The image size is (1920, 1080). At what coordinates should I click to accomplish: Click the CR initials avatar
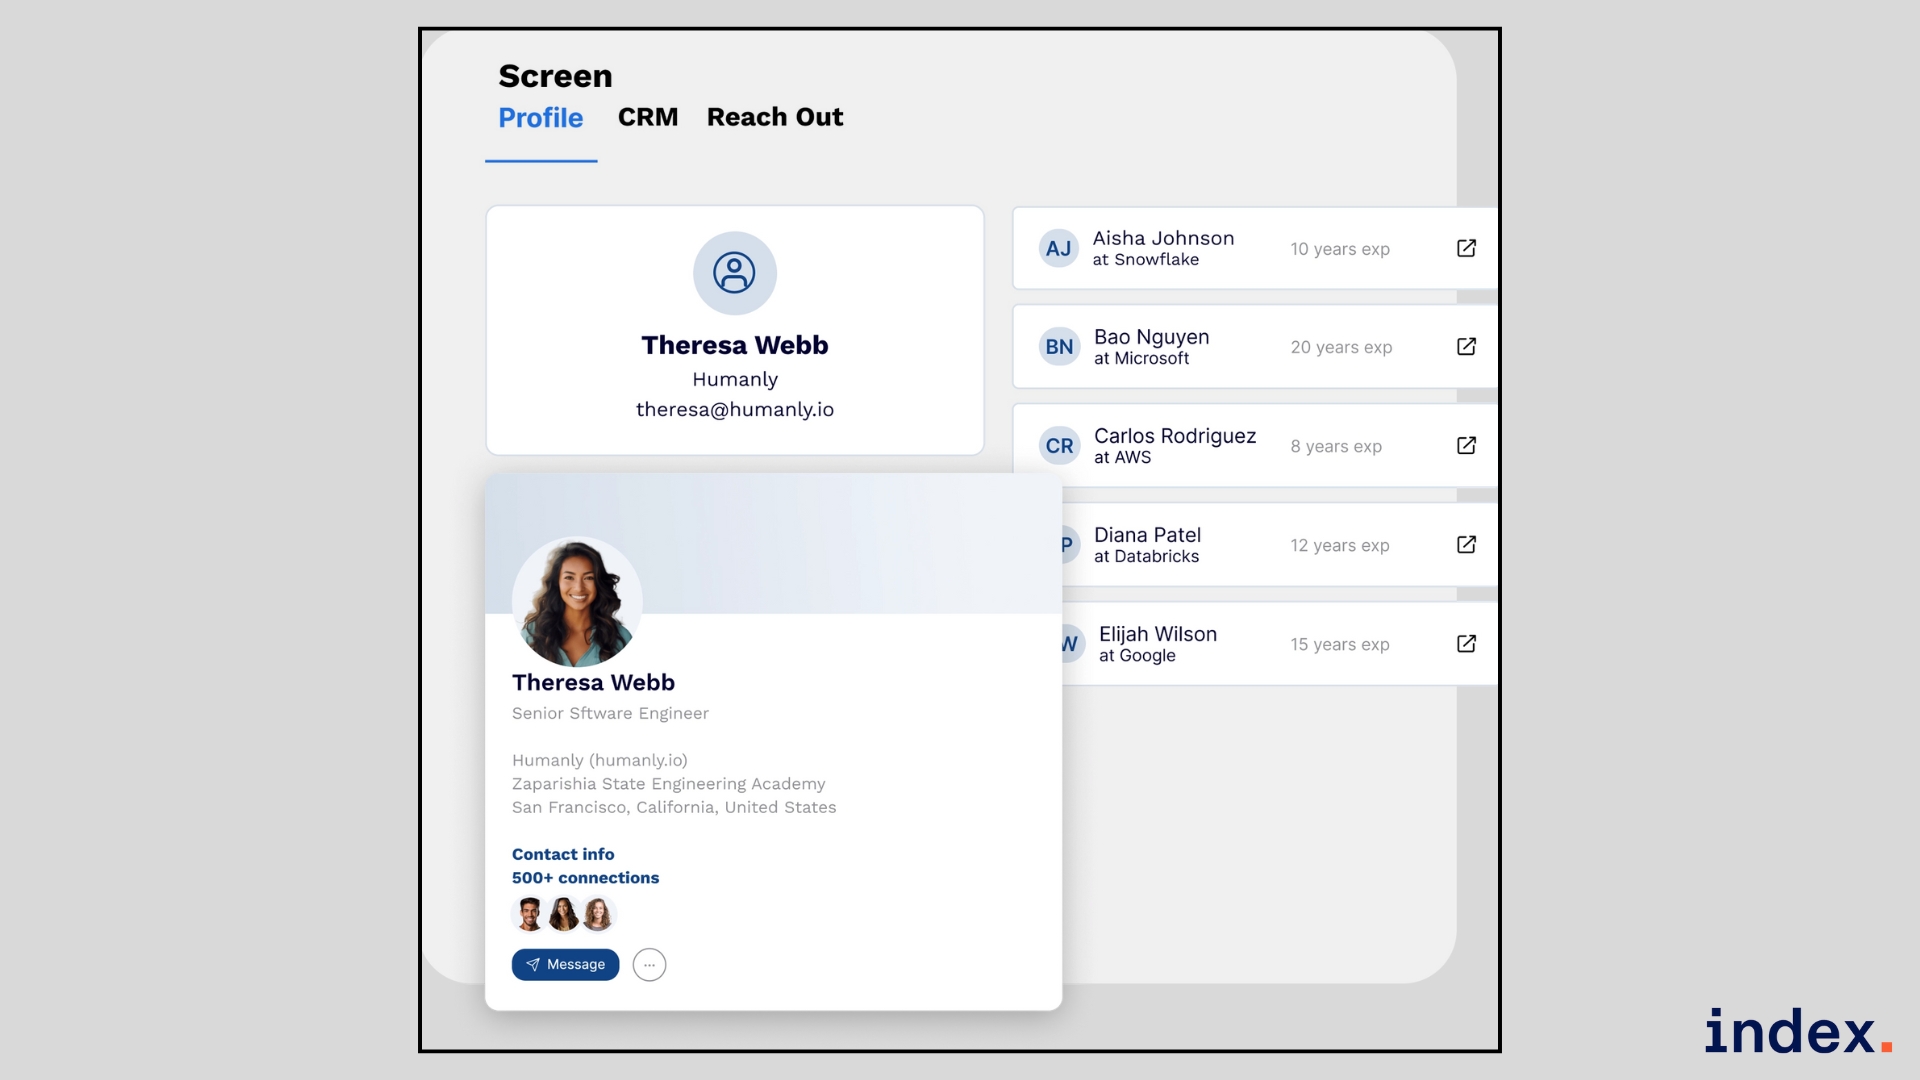pyautogui.click(x=1059, y=446)
